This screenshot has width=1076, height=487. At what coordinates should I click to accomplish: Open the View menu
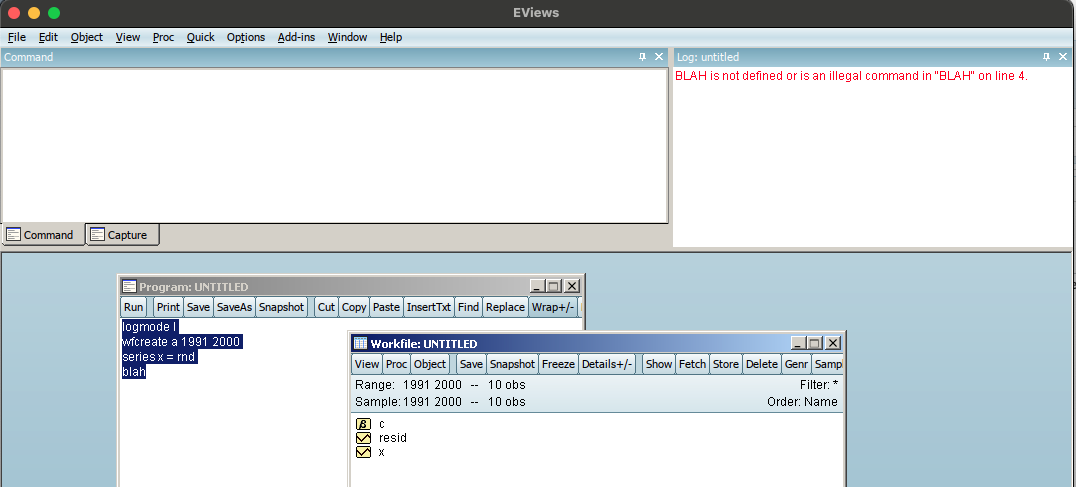pos(128,37)
